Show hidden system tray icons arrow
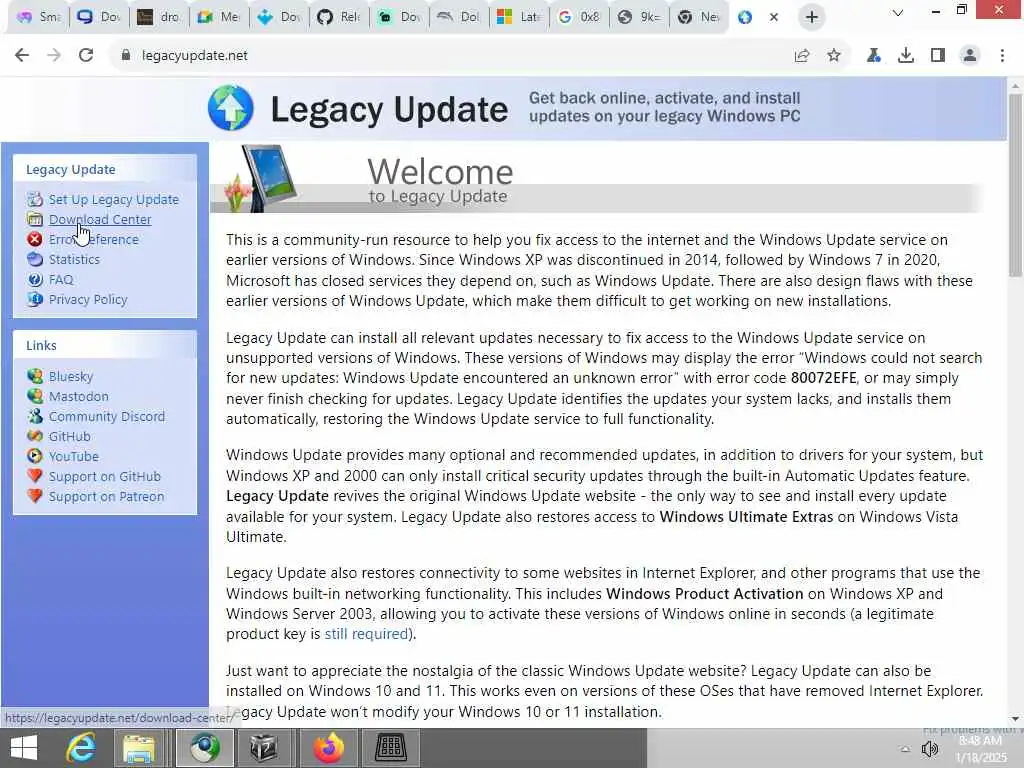Image resolution: width=1024 pixels, height=768 pixels. click(x=905, y=749)
